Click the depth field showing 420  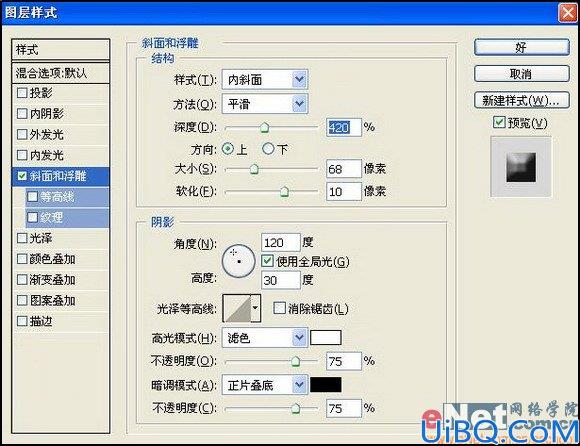[x=344, y=128]
